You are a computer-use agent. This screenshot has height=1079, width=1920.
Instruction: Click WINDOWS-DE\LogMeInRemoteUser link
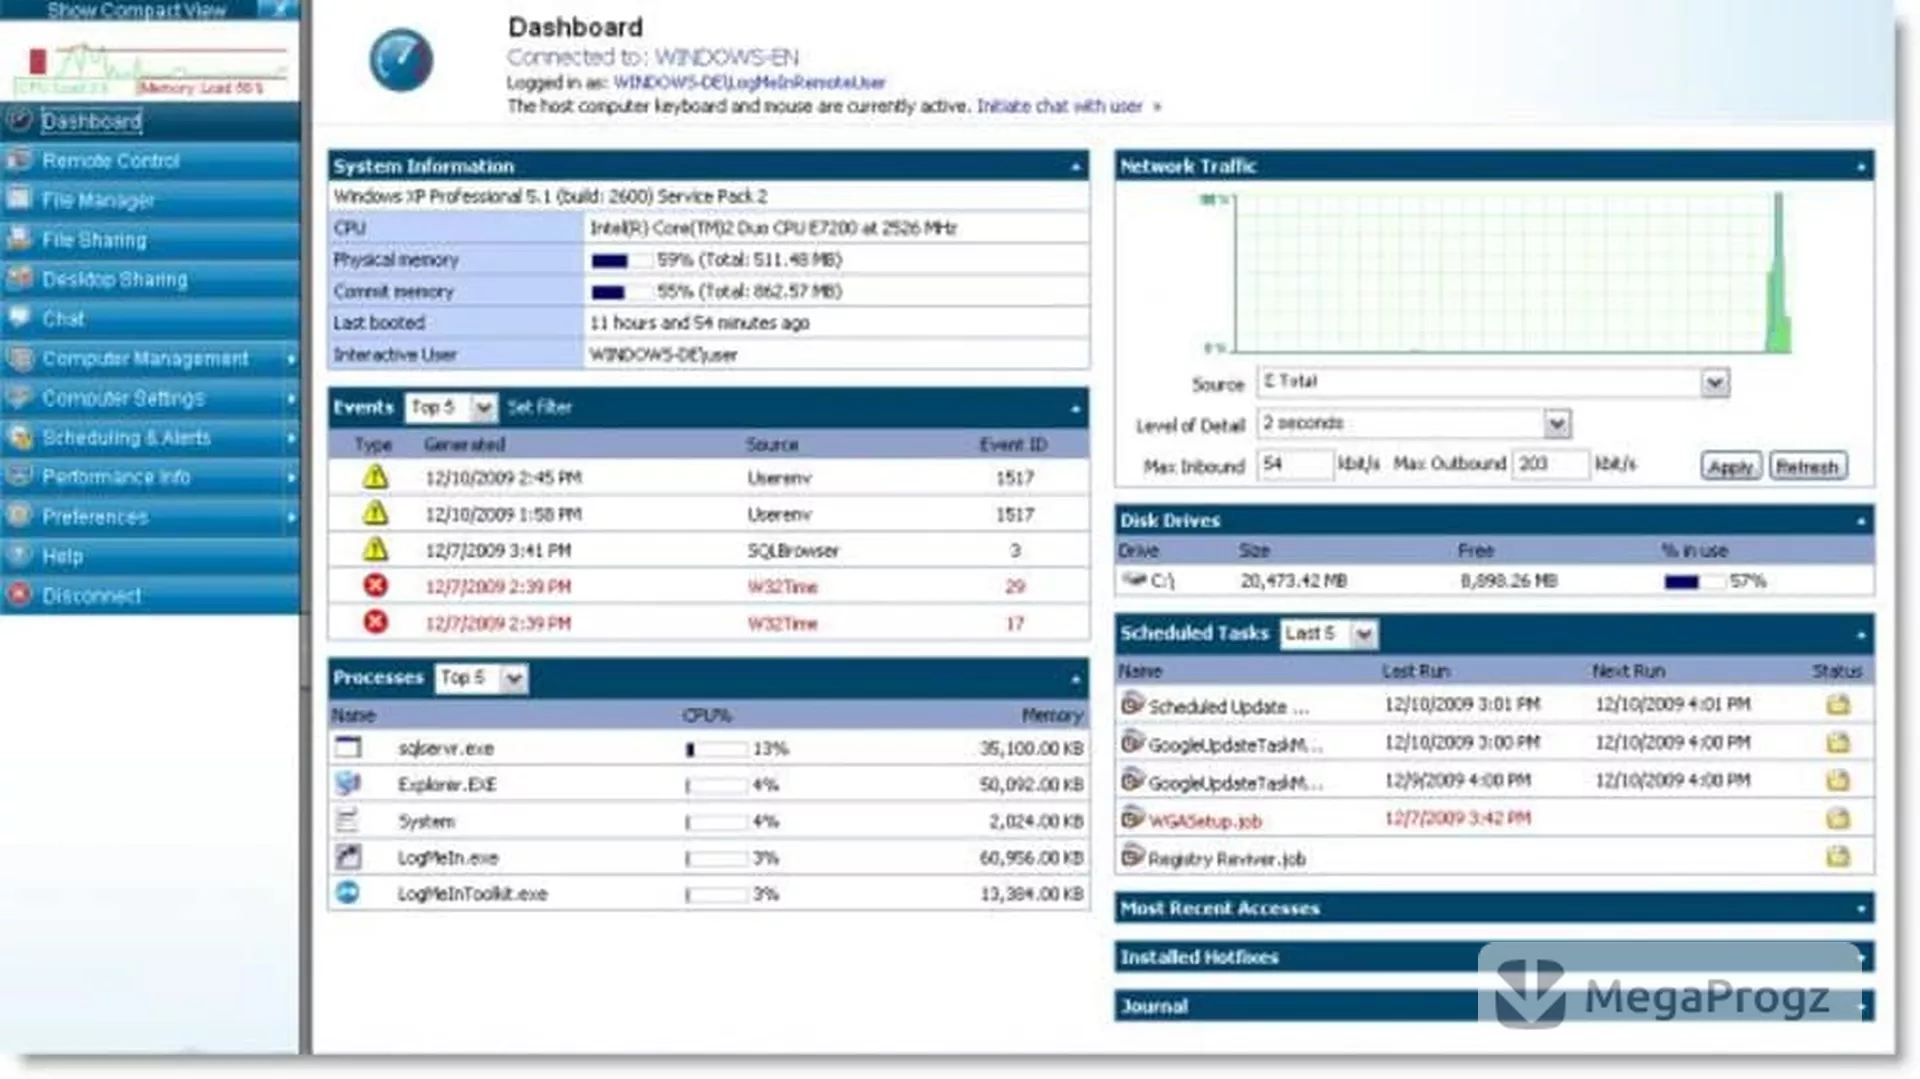pos(749,82)
